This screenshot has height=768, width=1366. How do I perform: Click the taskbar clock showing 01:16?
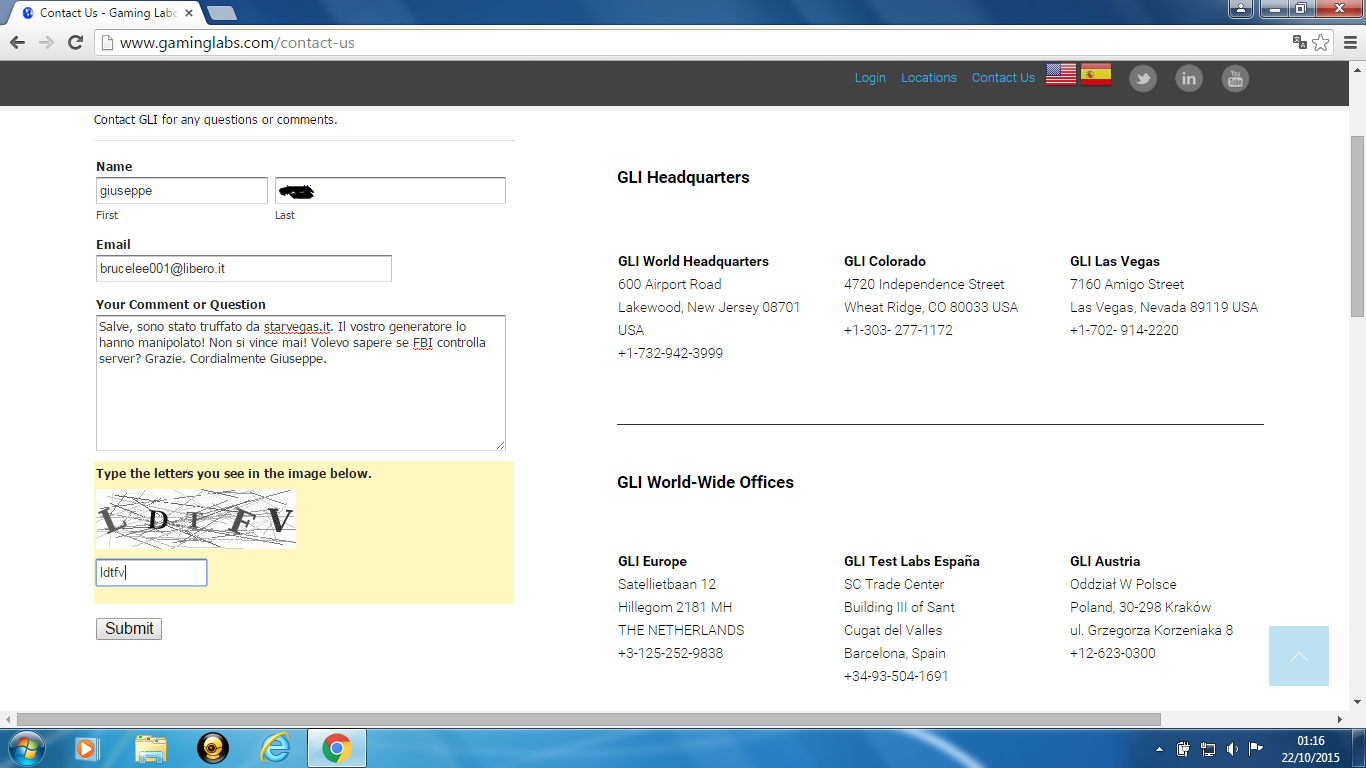tap(1310, 741)
